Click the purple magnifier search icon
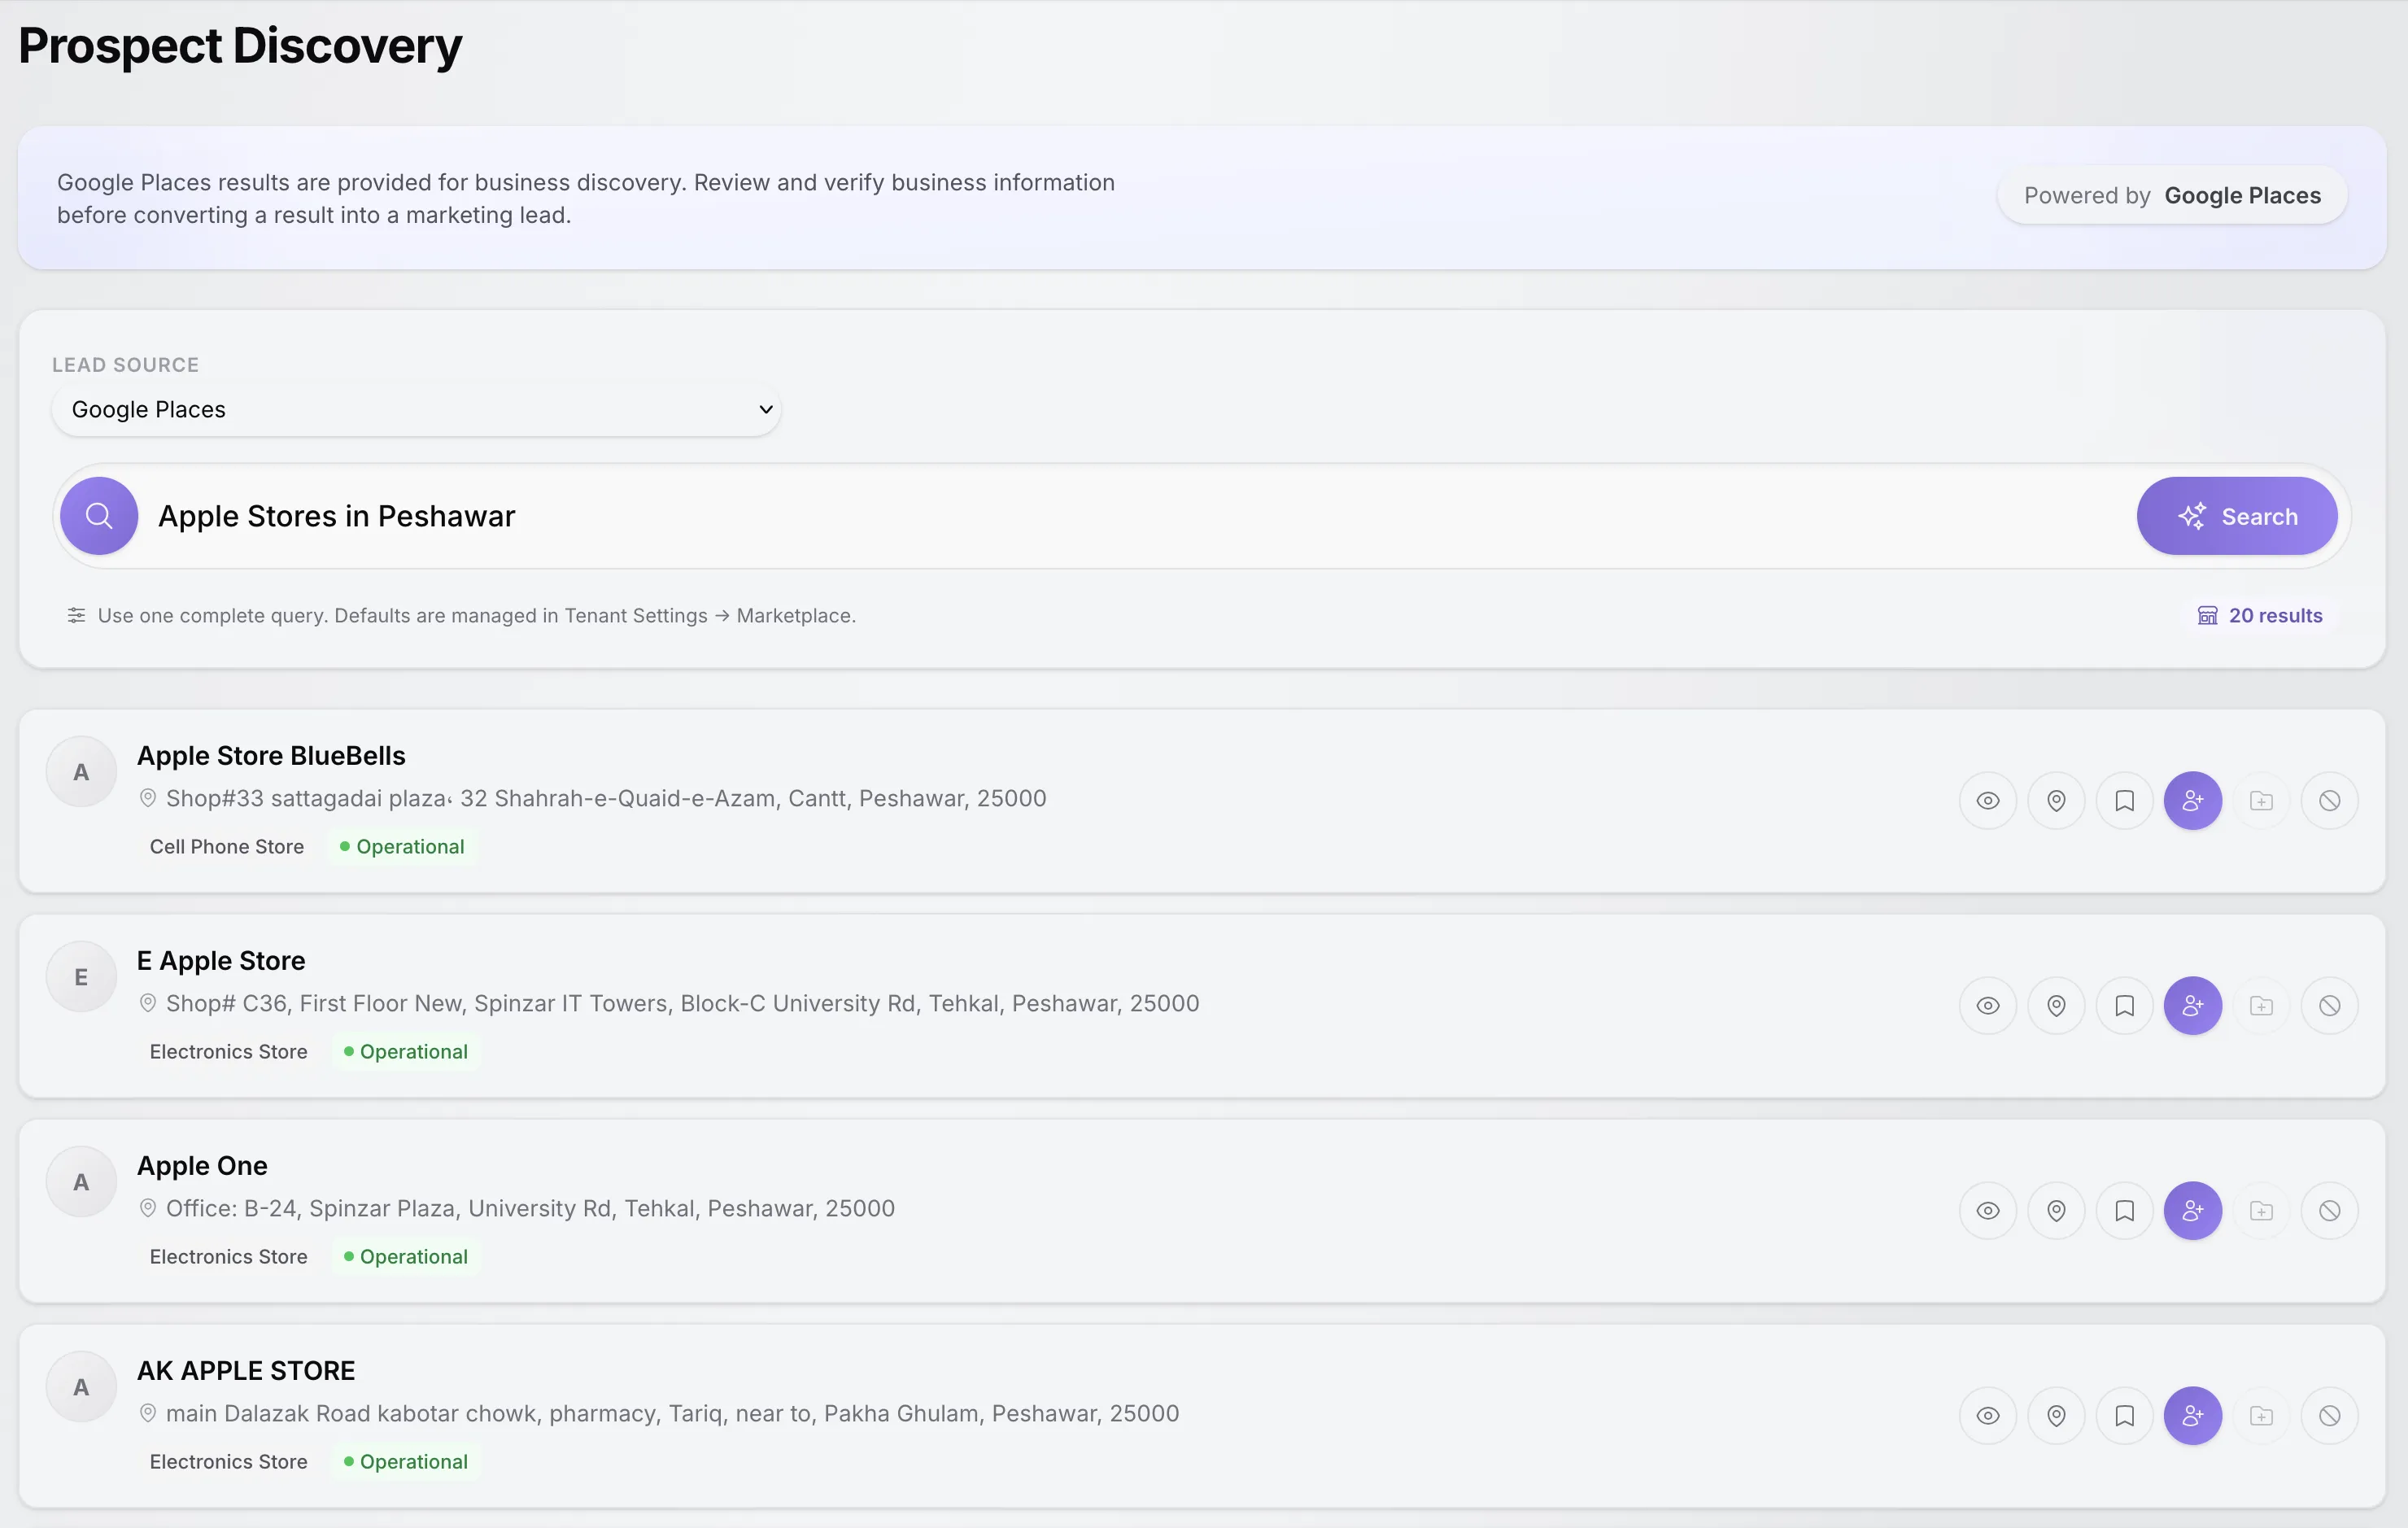This screenshot has width=2408, height=1528. pyautogui.click(x=99, y=516)
